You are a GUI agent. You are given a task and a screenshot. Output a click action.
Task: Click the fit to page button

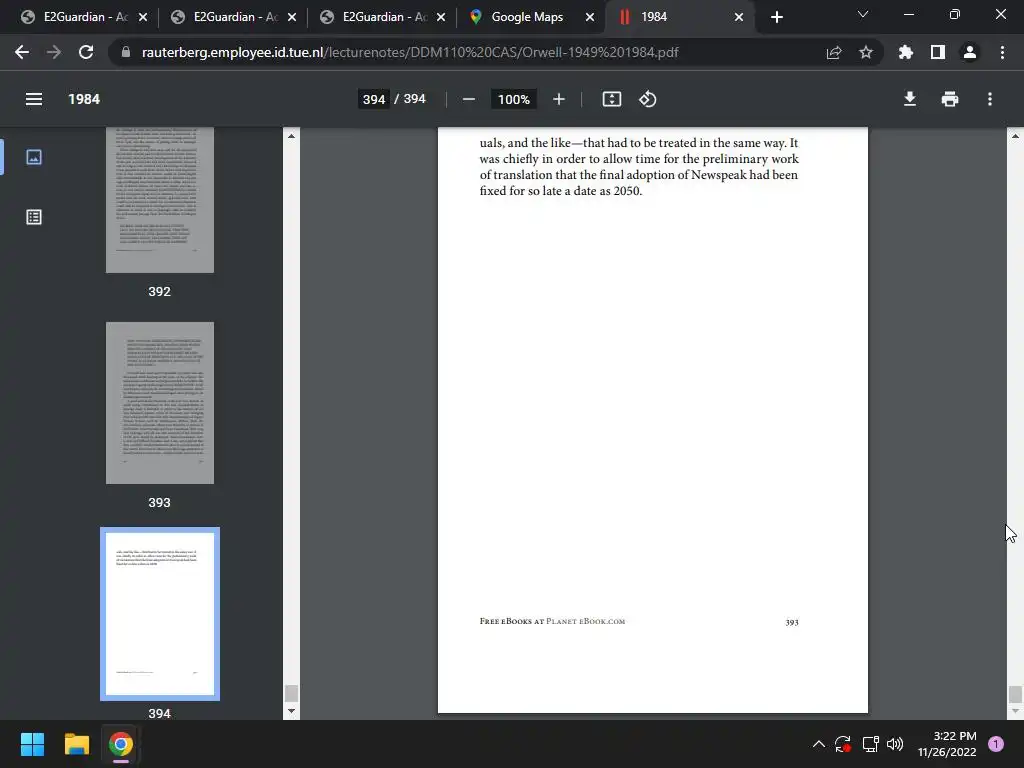611,99
